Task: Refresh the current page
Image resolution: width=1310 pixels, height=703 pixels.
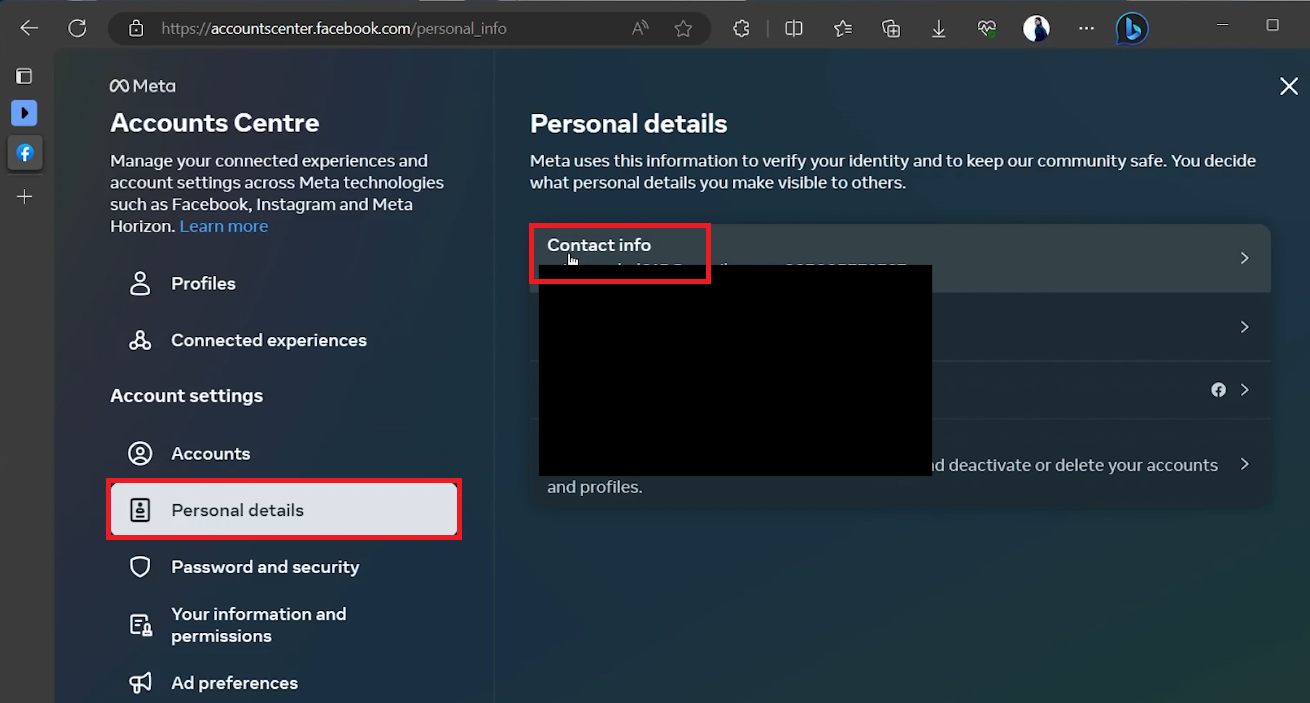Action: click(77, 28)
